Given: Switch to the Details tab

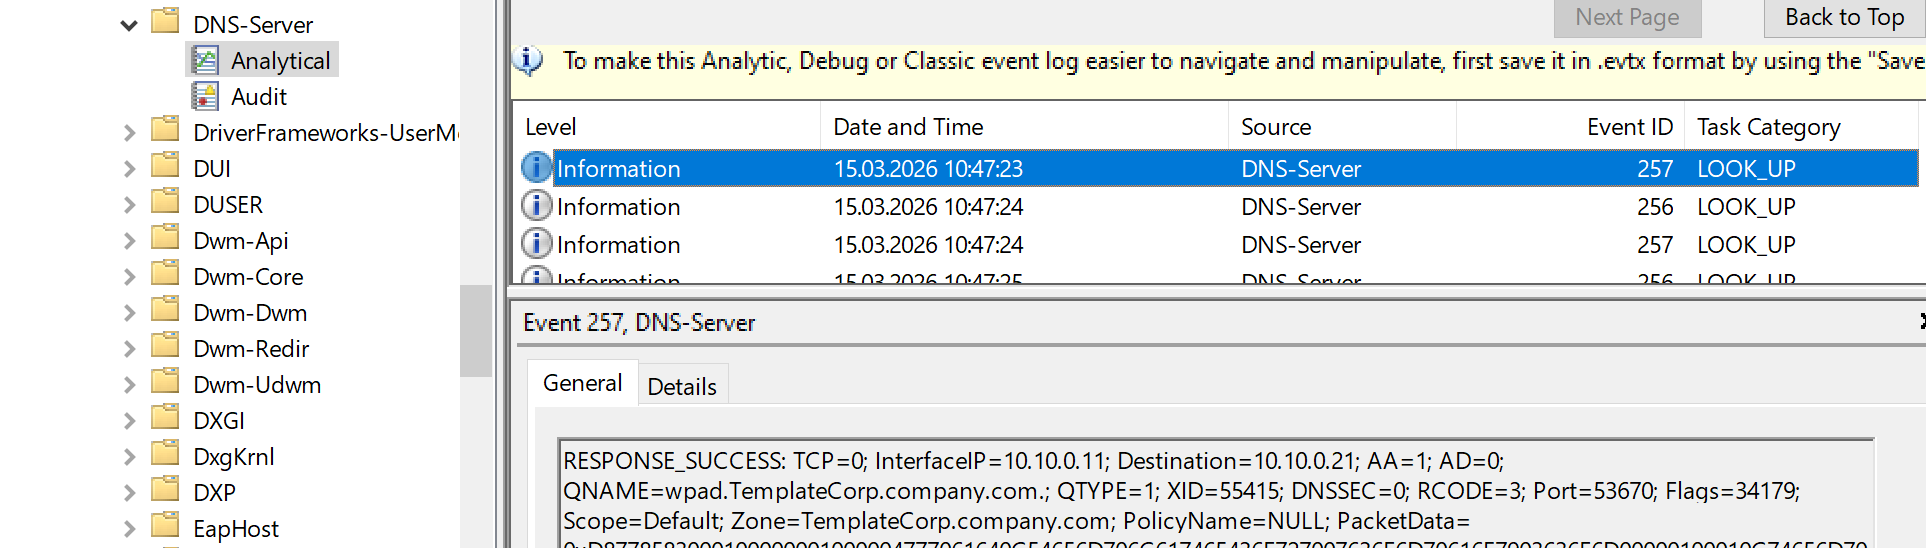Looking at the screenshot, I should [682, 387].
